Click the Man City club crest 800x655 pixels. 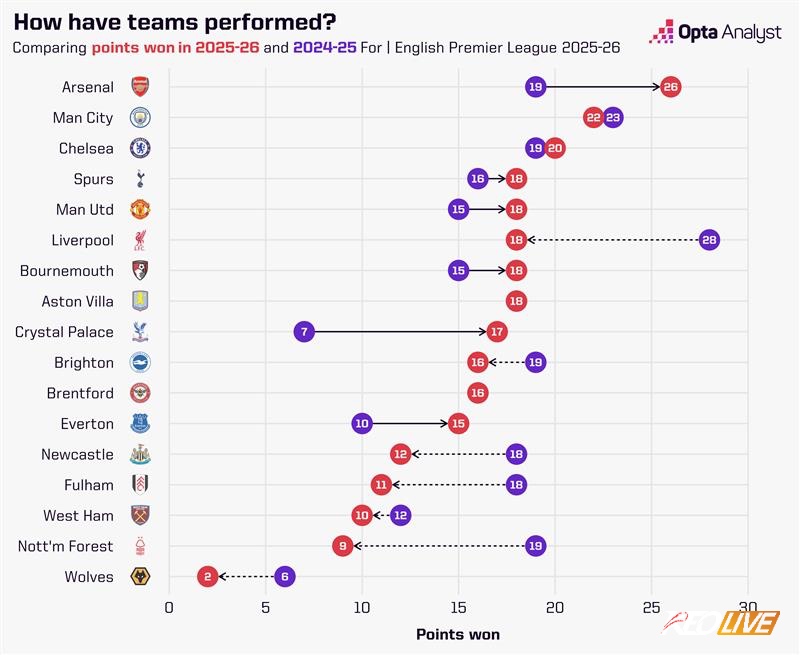[140, 118]
